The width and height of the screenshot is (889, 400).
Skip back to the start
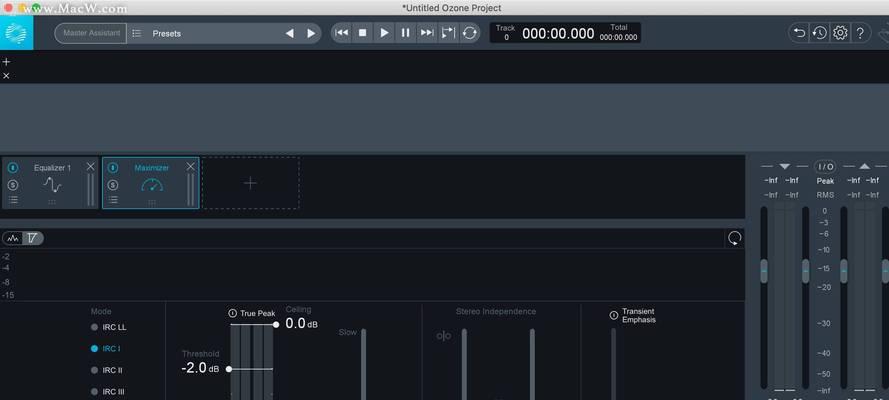click(x=342, y=33)
